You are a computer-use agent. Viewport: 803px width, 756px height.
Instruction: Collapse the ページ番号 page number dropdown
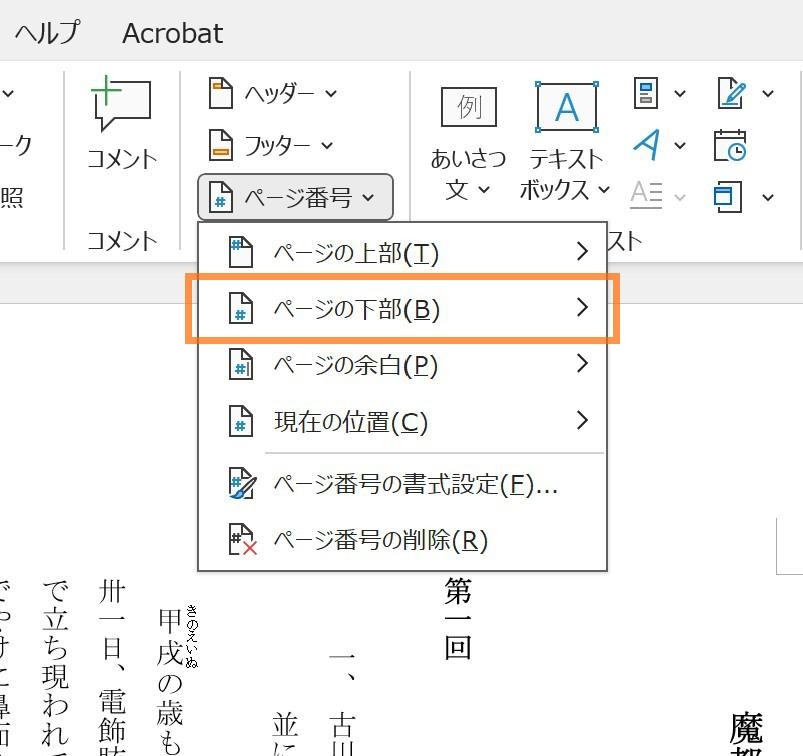(x=295, y=198)
